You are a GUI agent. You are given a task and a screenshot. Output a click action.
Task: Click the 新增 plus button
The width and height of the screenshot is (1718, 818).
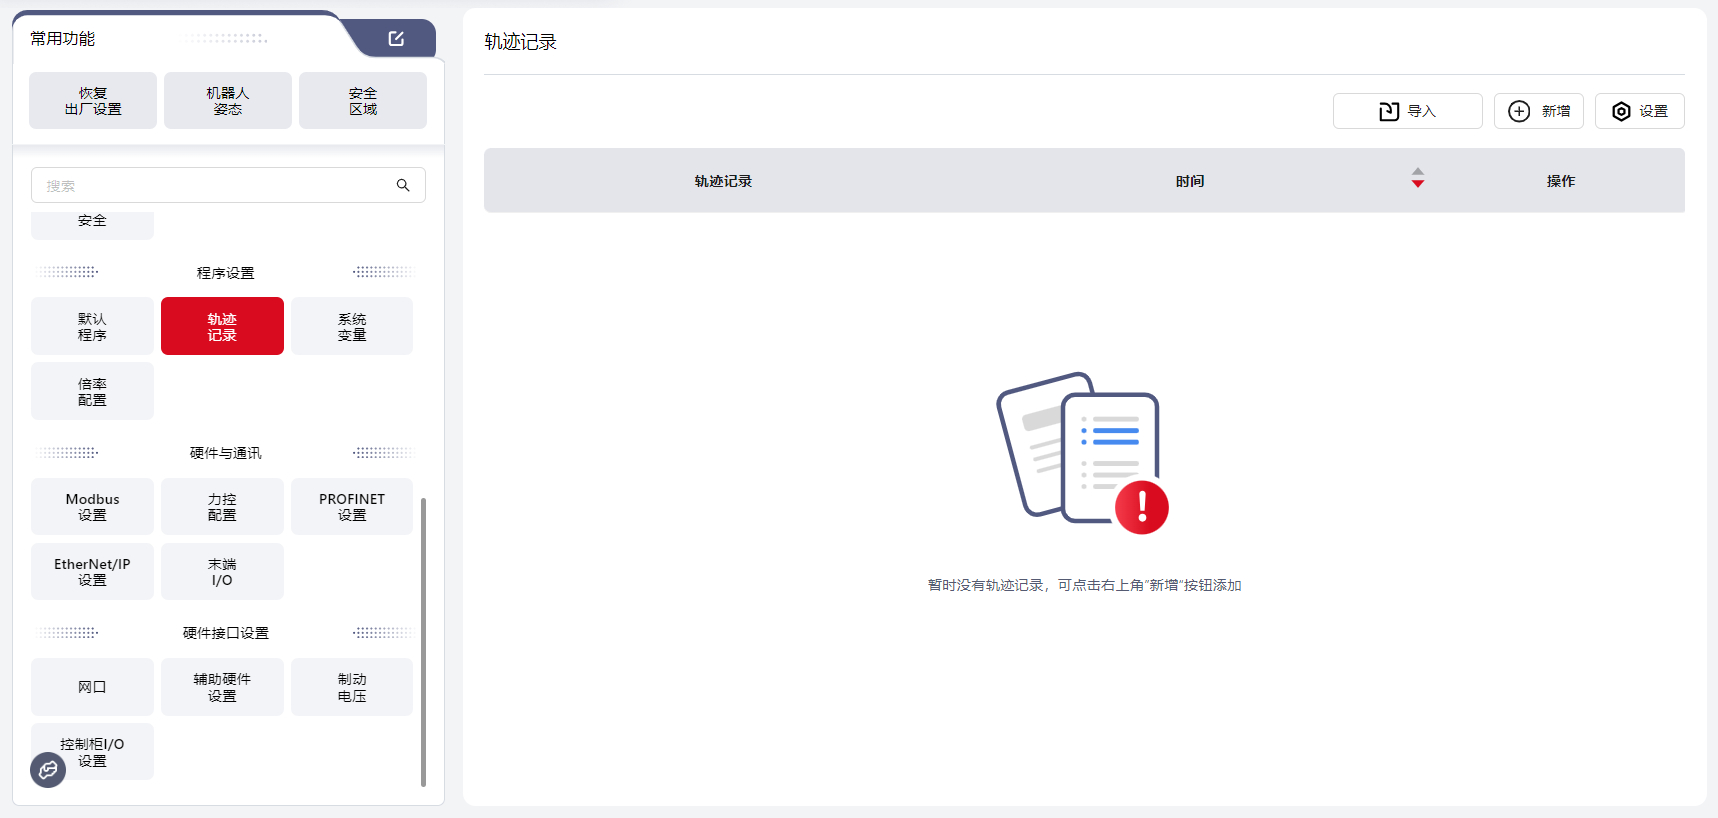tap(1538, 111)
